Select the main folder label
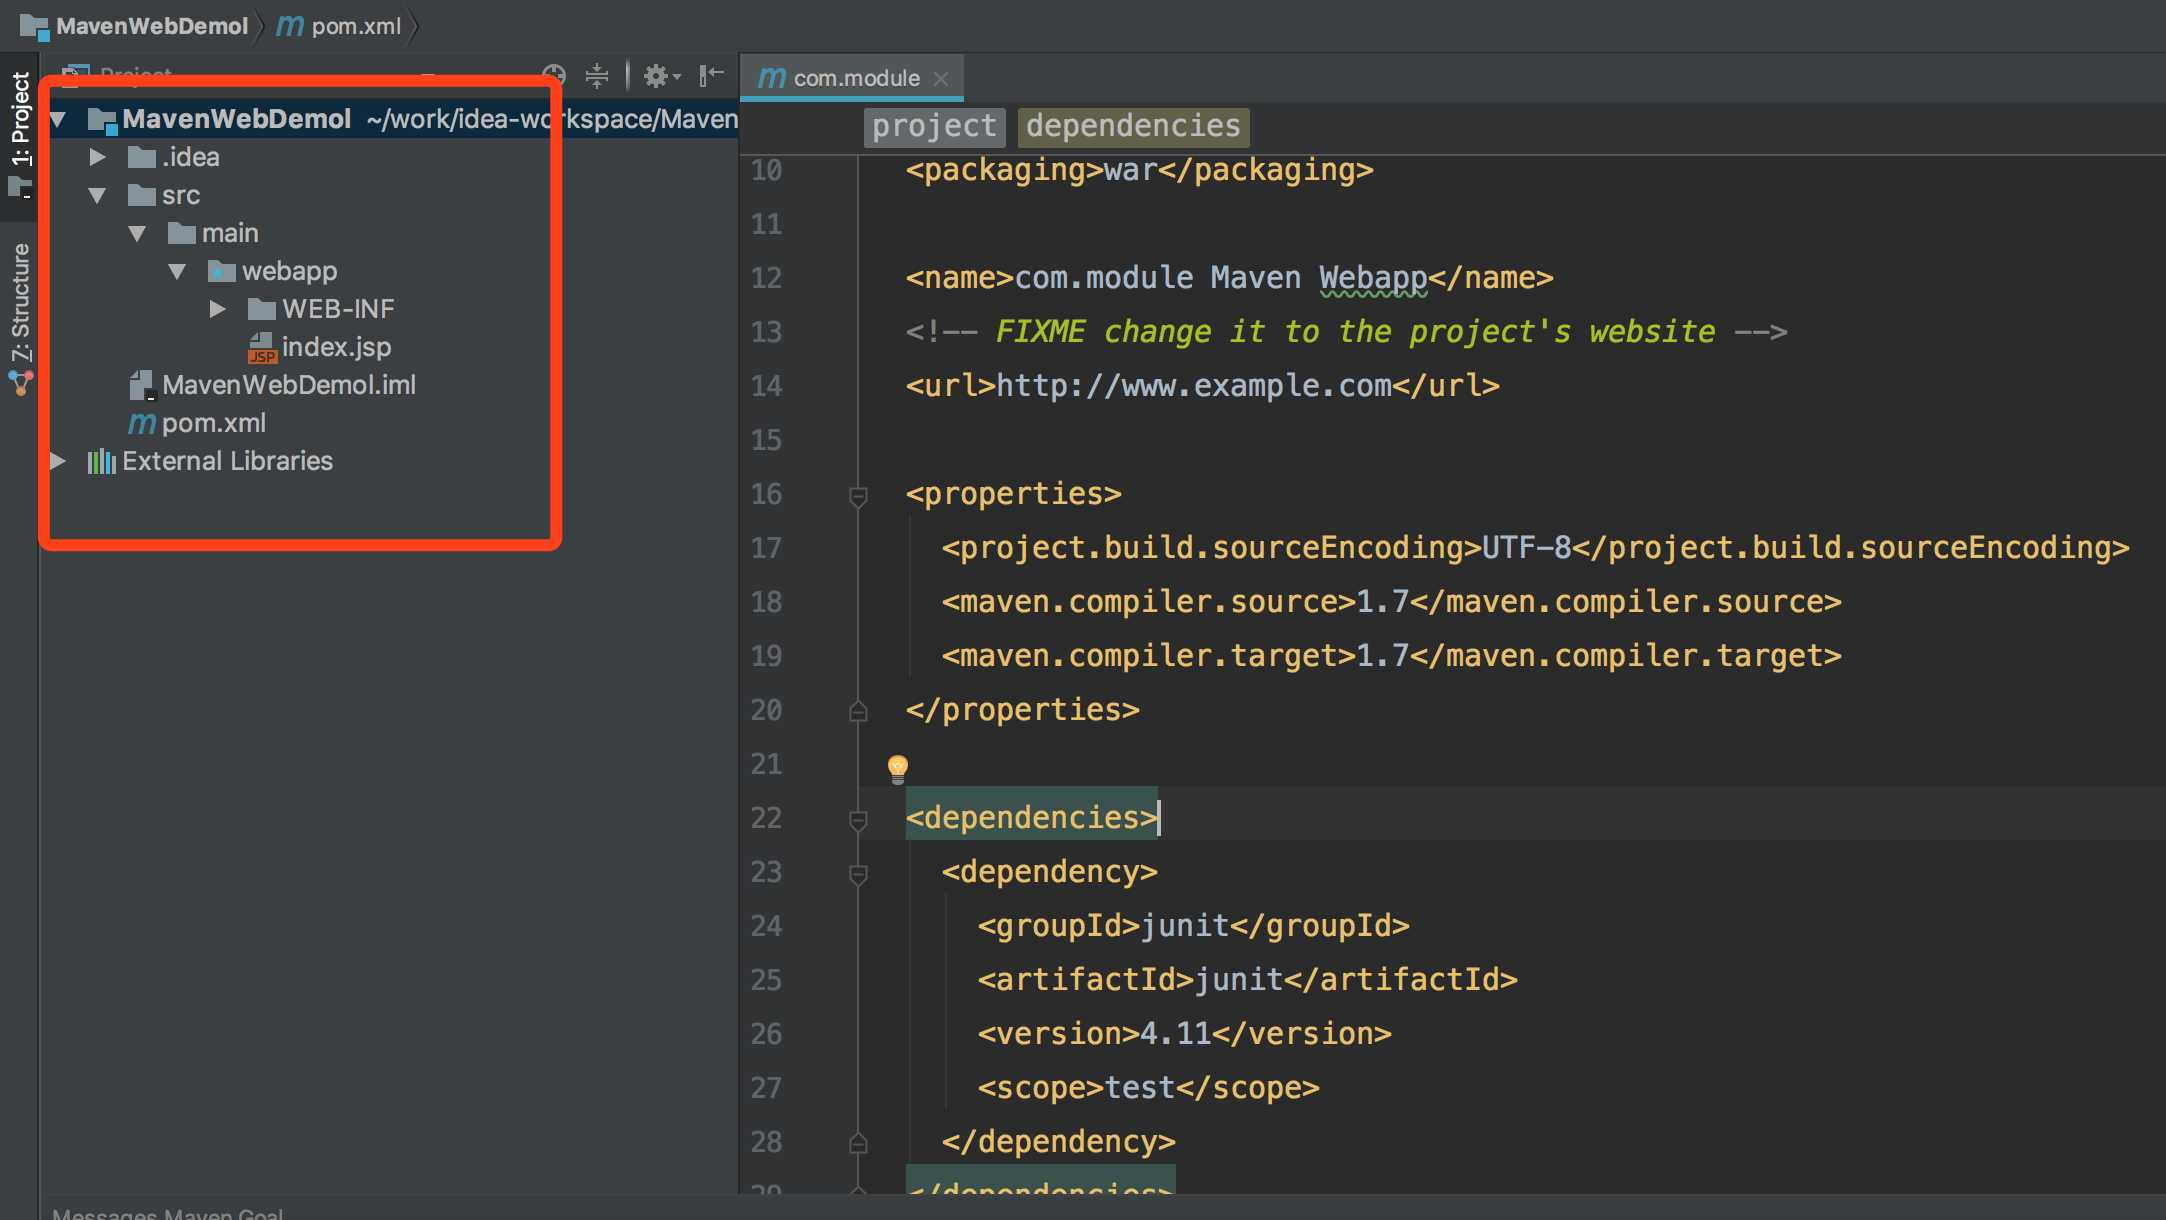The image size is (2166, 1220). tap(230, 233)
